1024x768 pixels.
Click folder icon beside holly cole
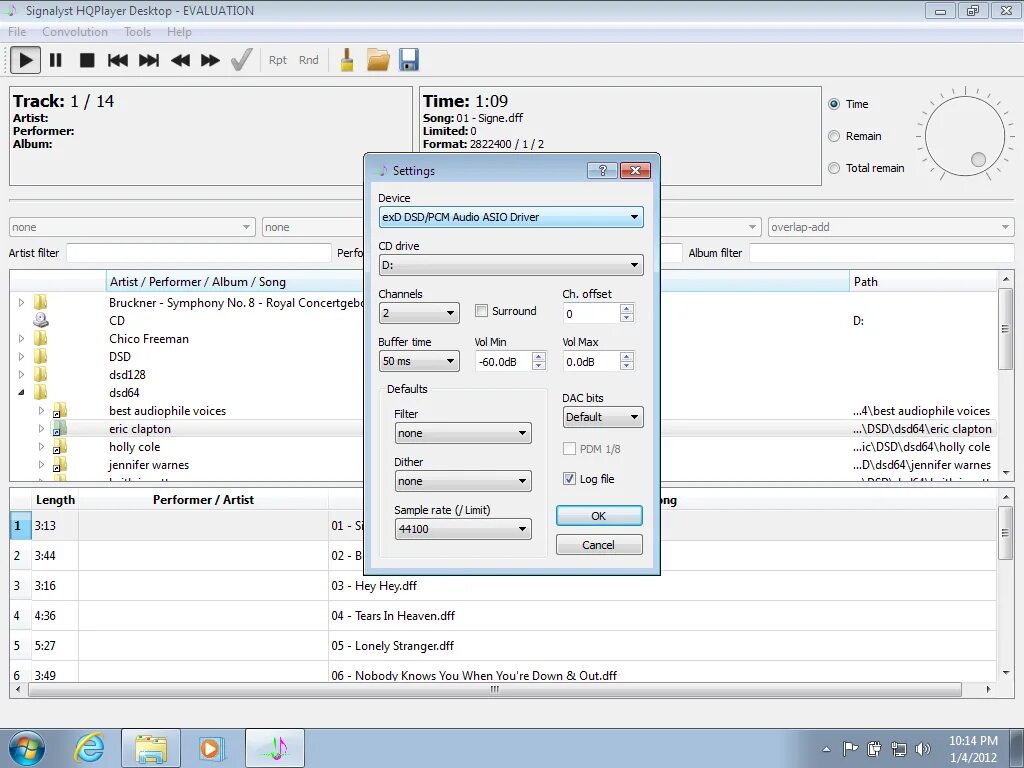click(x=59, y=447)
